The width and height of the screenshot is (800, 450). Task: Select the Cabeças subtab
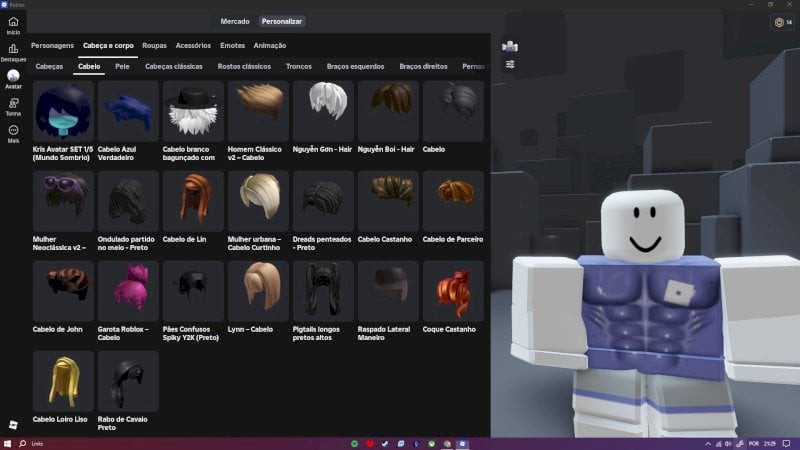[x=49, y=66]
